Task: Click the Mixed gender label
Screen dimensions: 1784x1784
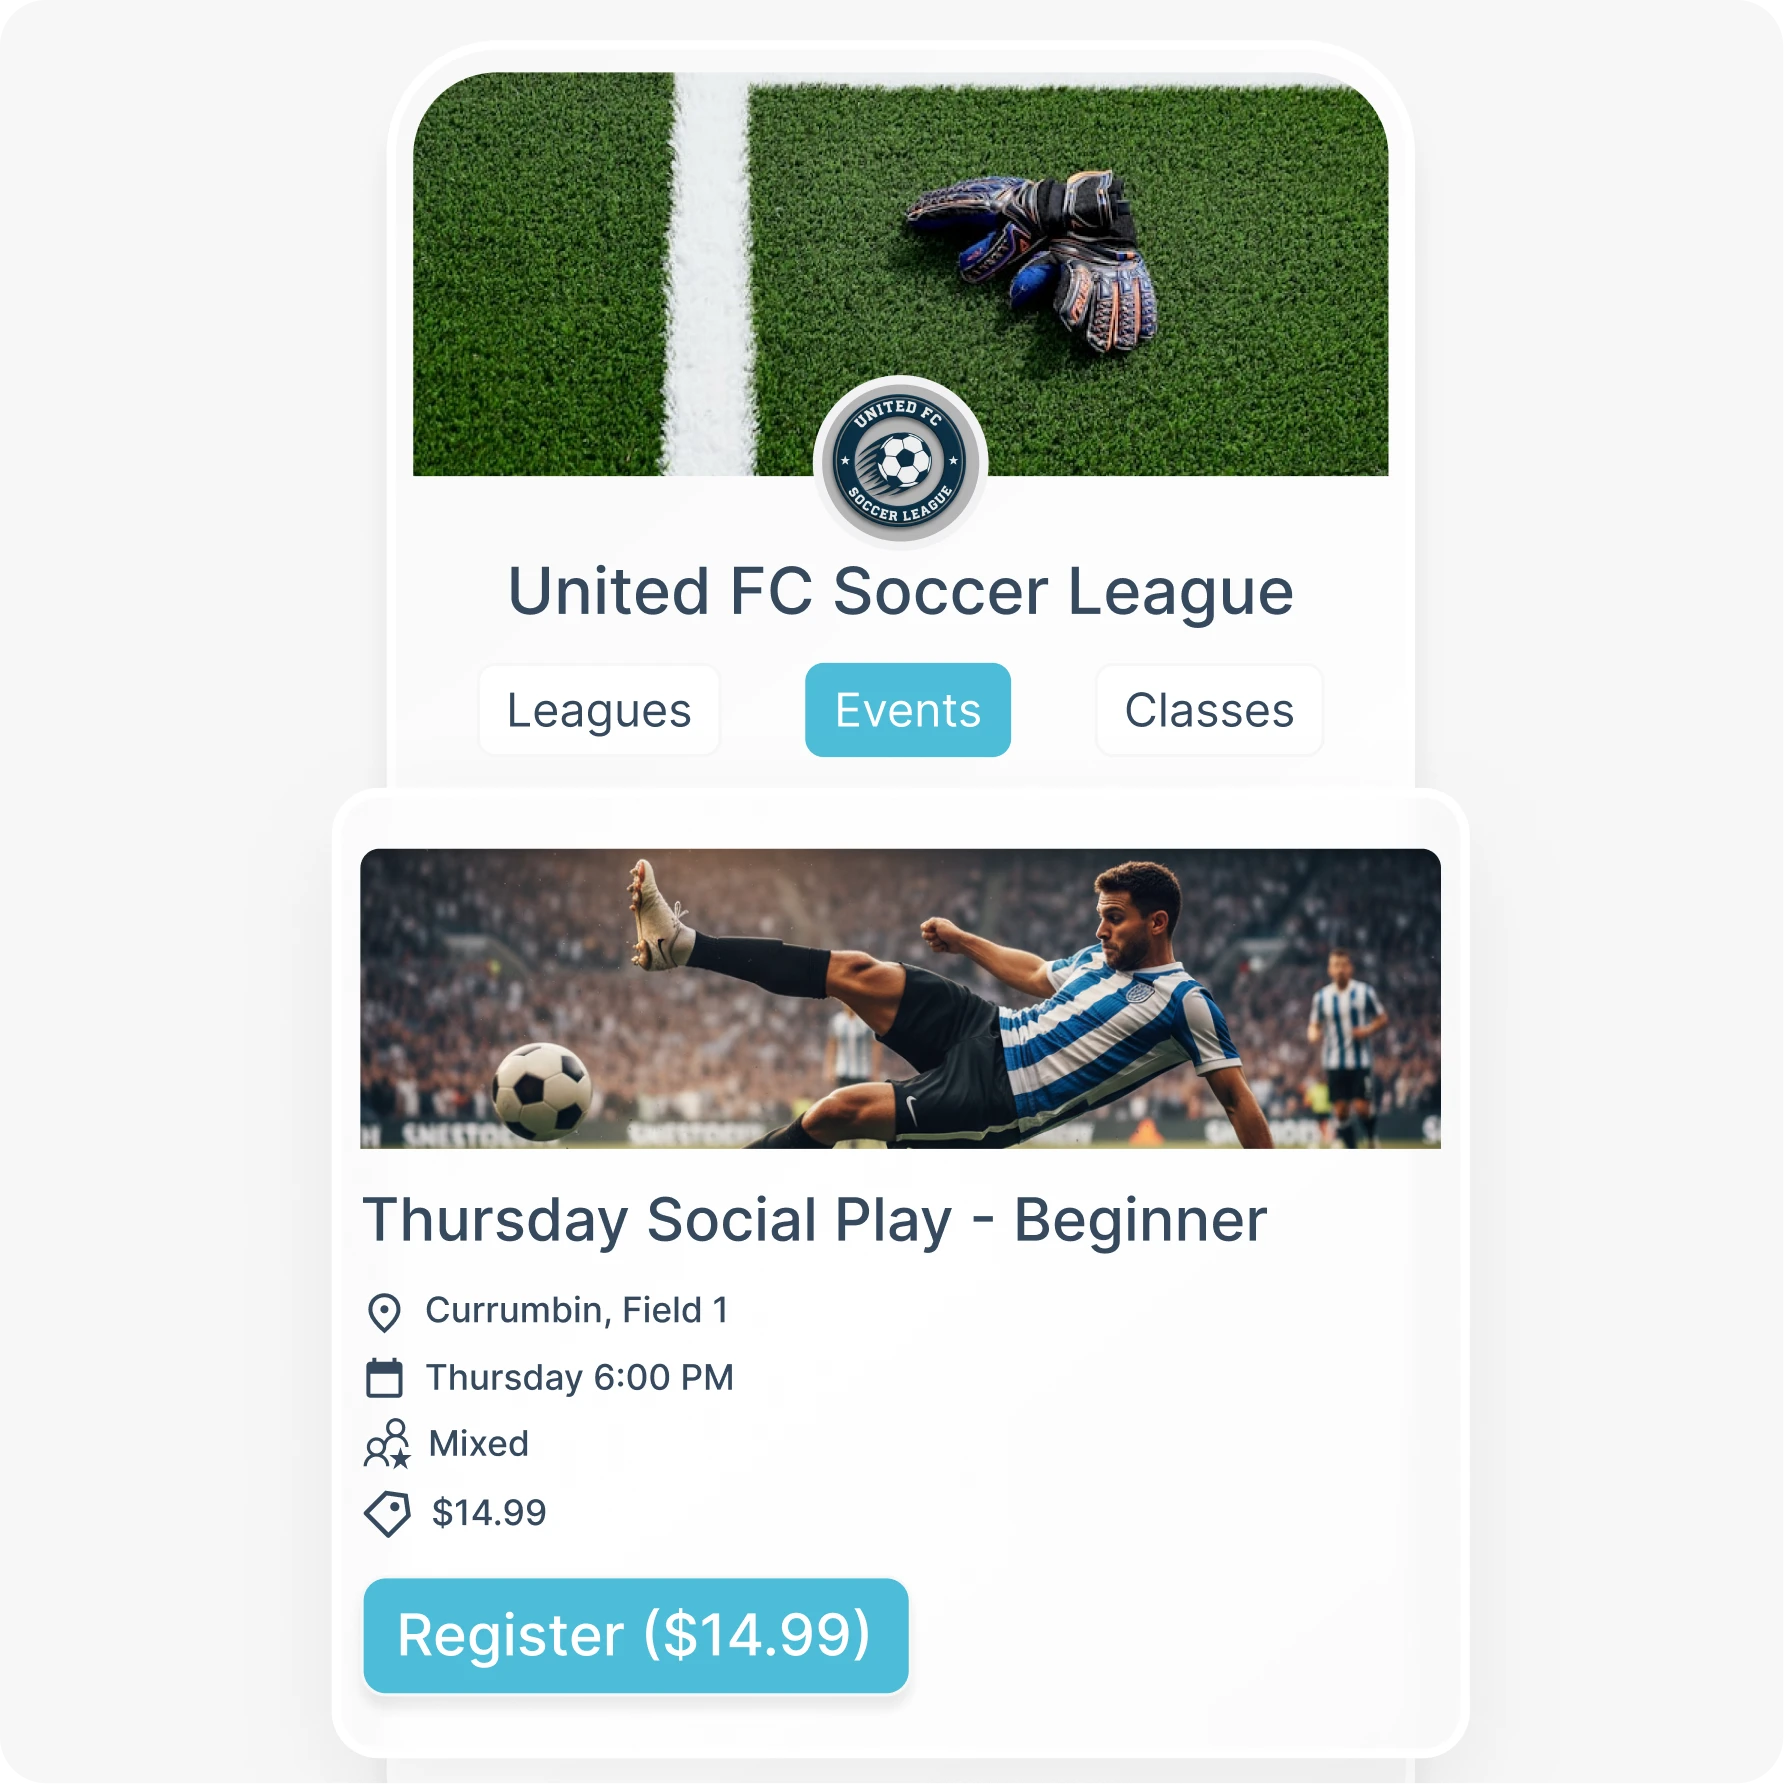Action: coord(479,1444)
